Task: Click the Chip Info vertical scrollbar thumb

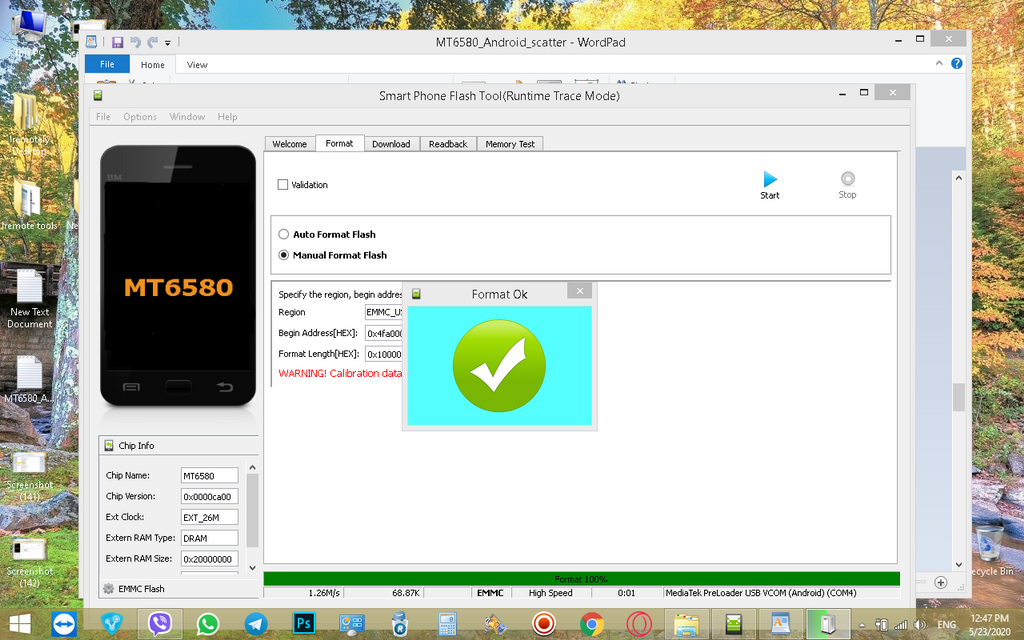Action: 253,510
